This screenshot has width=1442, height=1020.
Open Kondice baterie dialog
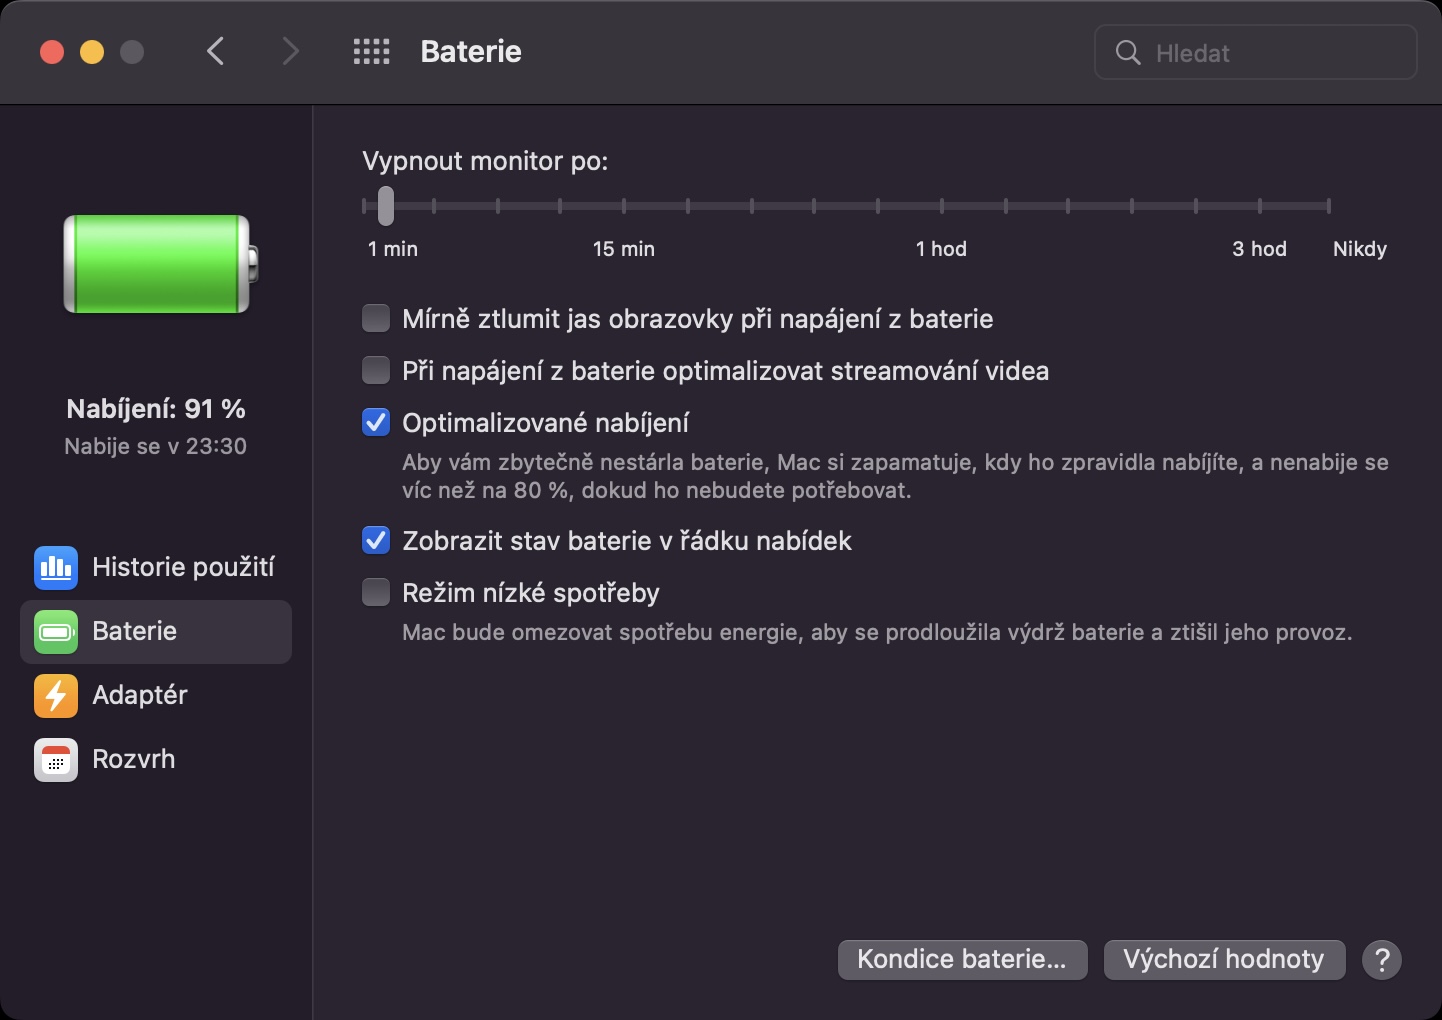[962, 960]
